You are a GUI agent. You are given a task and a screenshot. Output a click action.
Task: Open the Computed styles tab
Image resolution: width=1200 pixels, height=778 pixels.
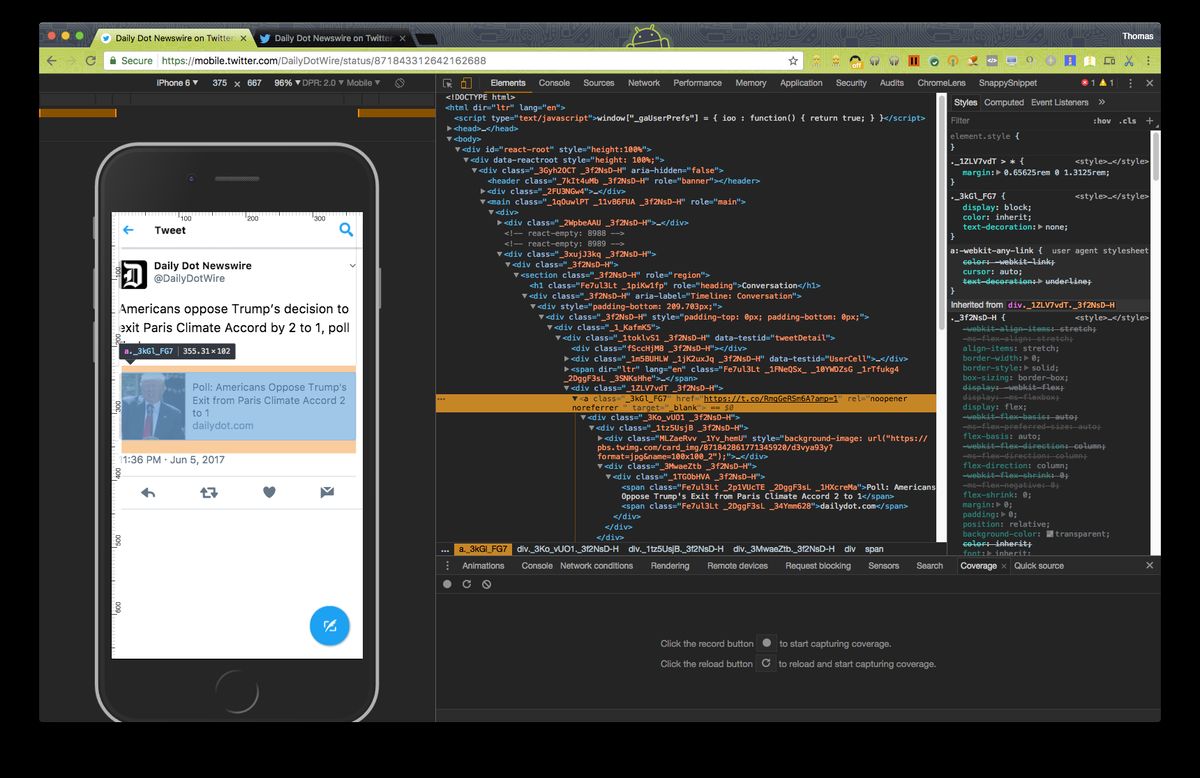tap(1003, 102)
